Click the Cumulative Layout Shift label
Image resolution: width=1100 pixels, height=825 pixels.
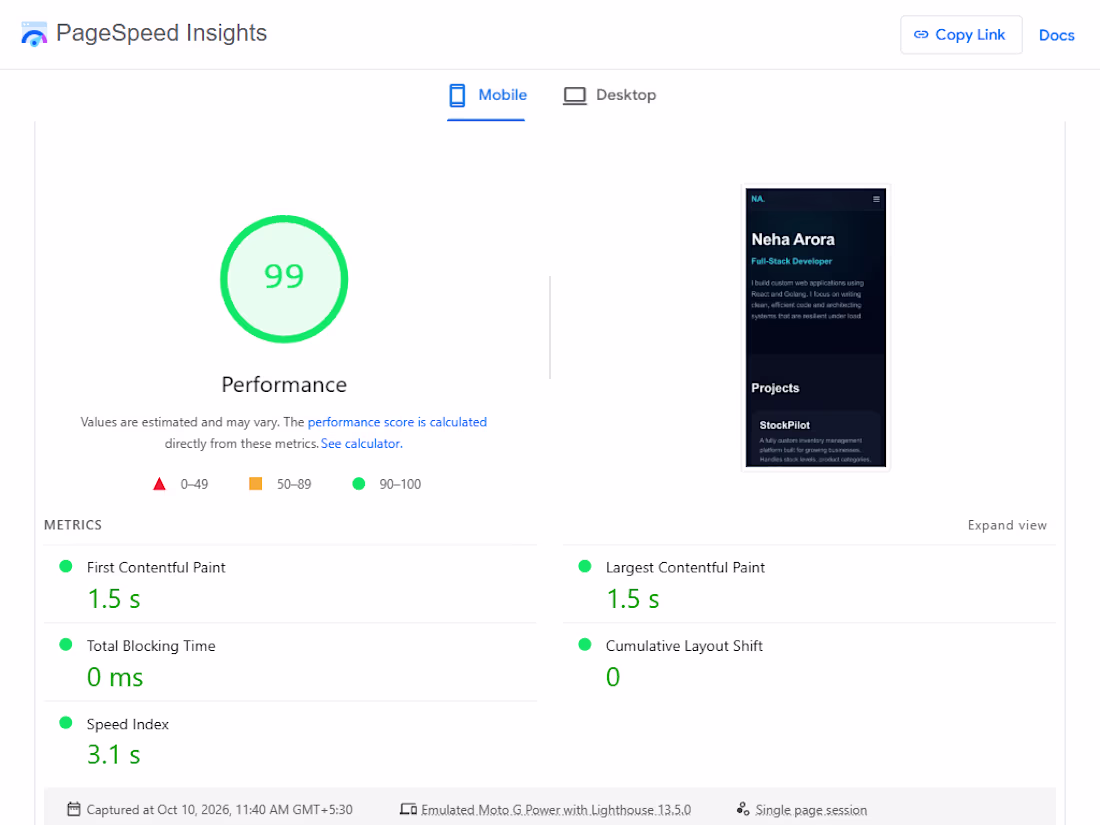coord(684,646)
